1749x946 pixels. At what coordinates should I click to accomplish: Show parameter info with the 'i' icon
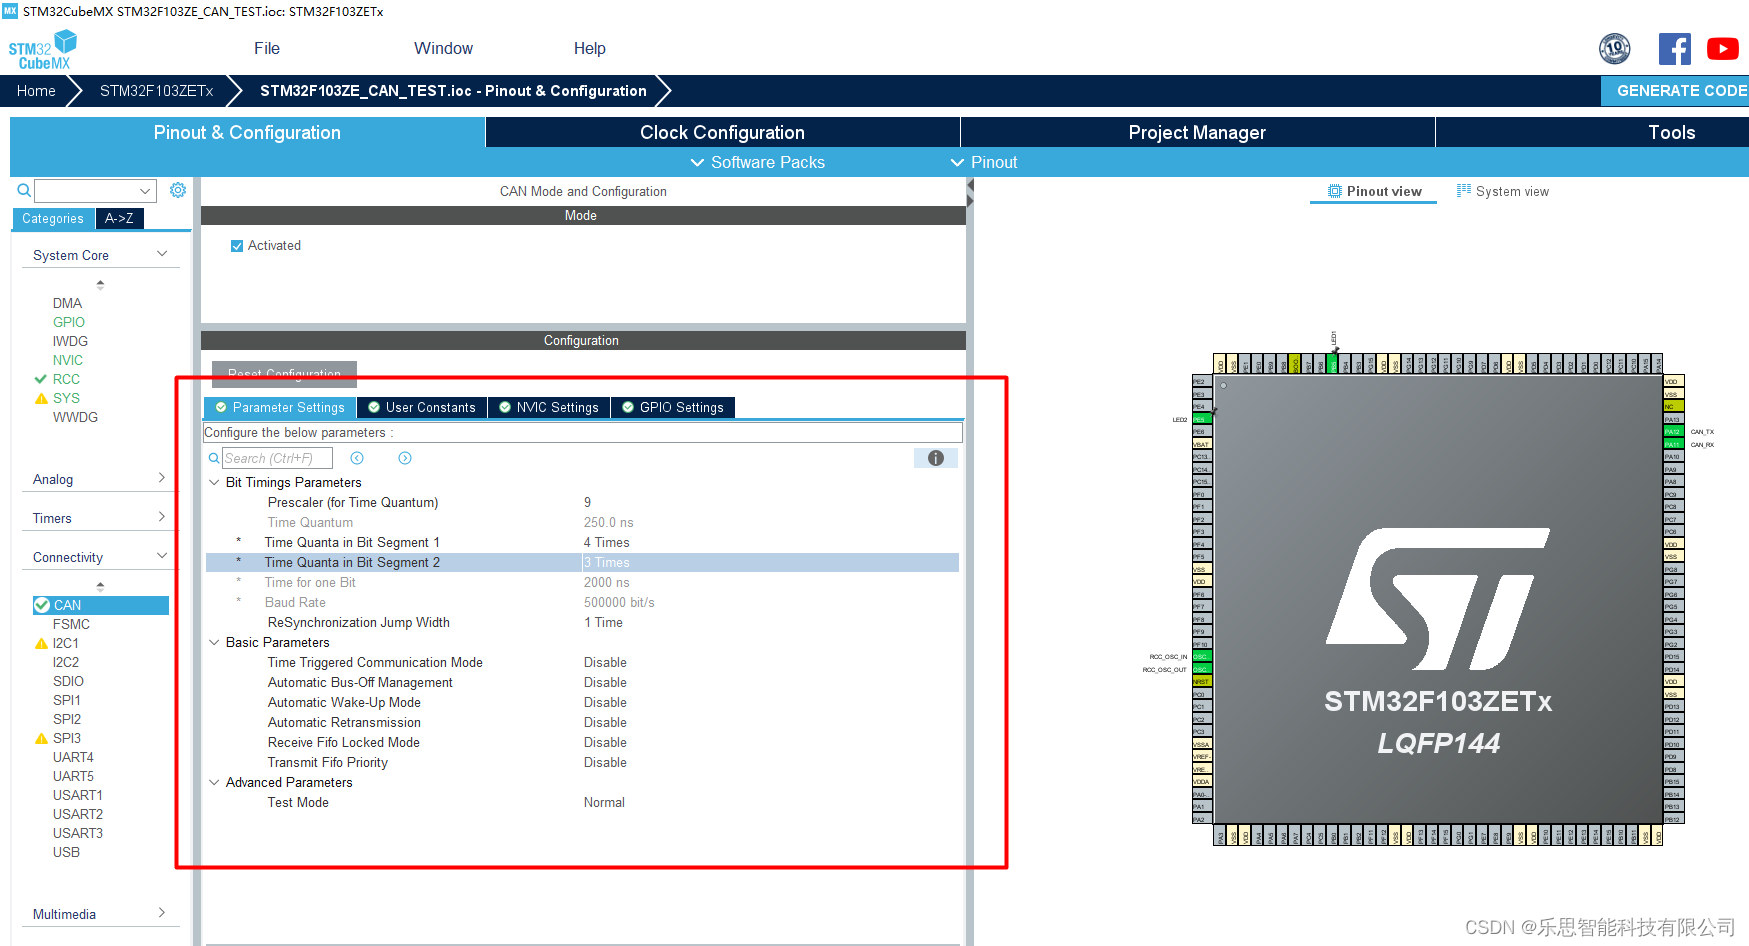[x=936, y=458]
